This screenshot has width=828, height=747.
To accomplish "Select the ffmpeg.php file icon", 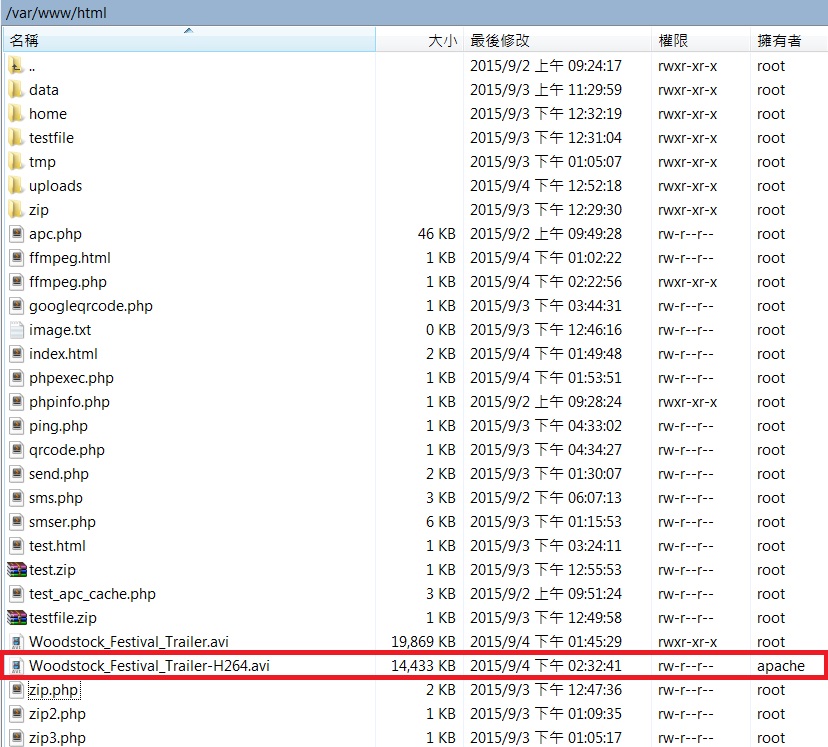I will pyautogui.click(x=17, y=282).
